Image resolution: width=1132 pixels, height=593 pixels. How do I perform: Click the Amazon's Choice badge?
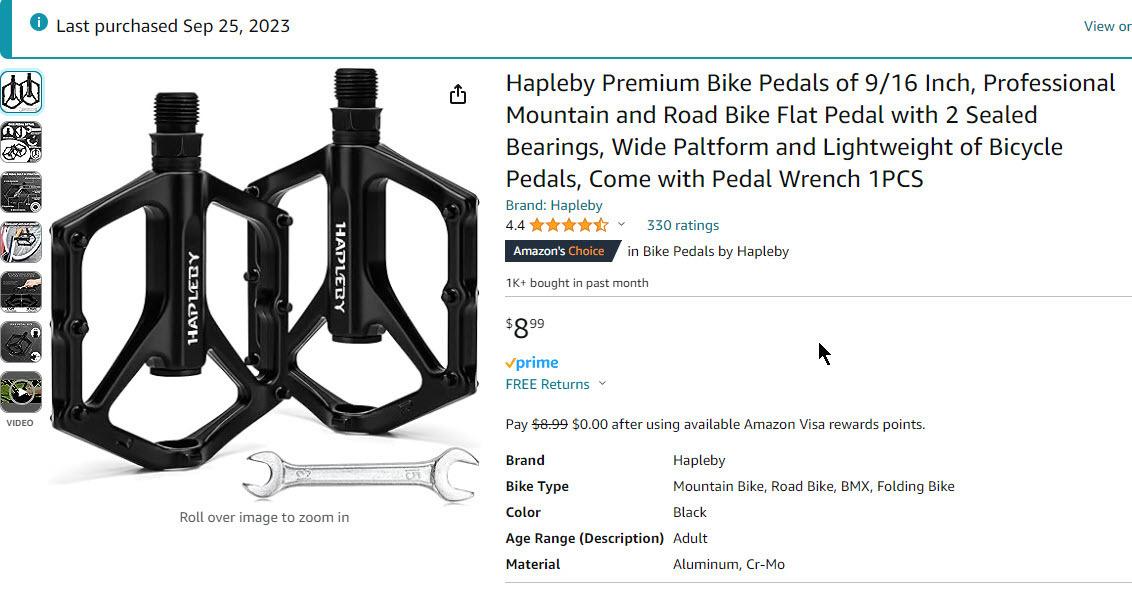pyautogui.click(x=560, y=251)
